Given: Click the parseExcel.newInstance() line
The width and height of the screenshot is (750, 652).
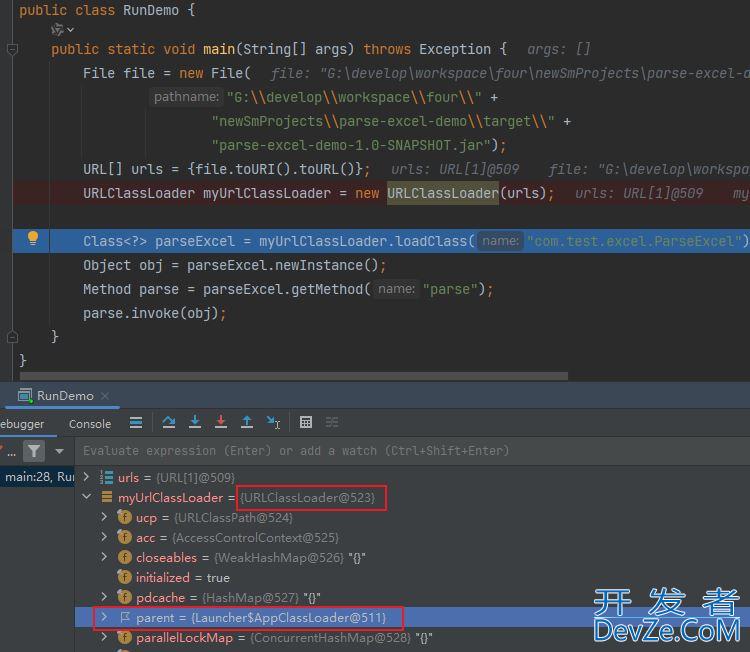Looking at the screenshot, I should 235,265.
